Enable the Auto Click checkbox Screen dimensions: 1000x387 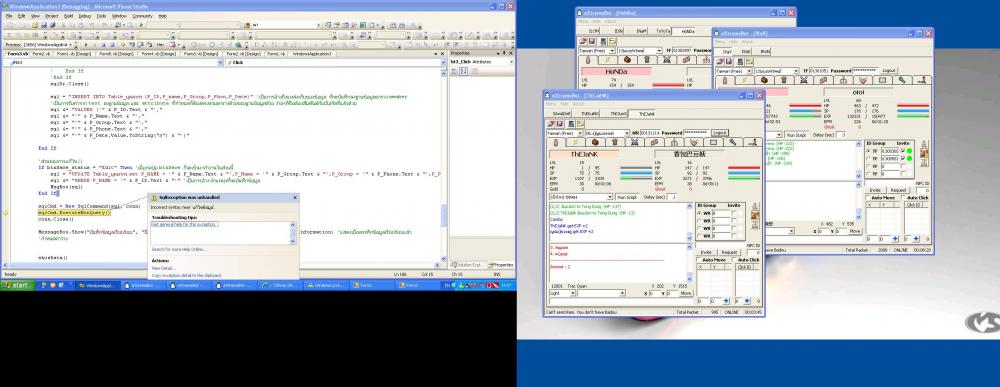[734, 260]
